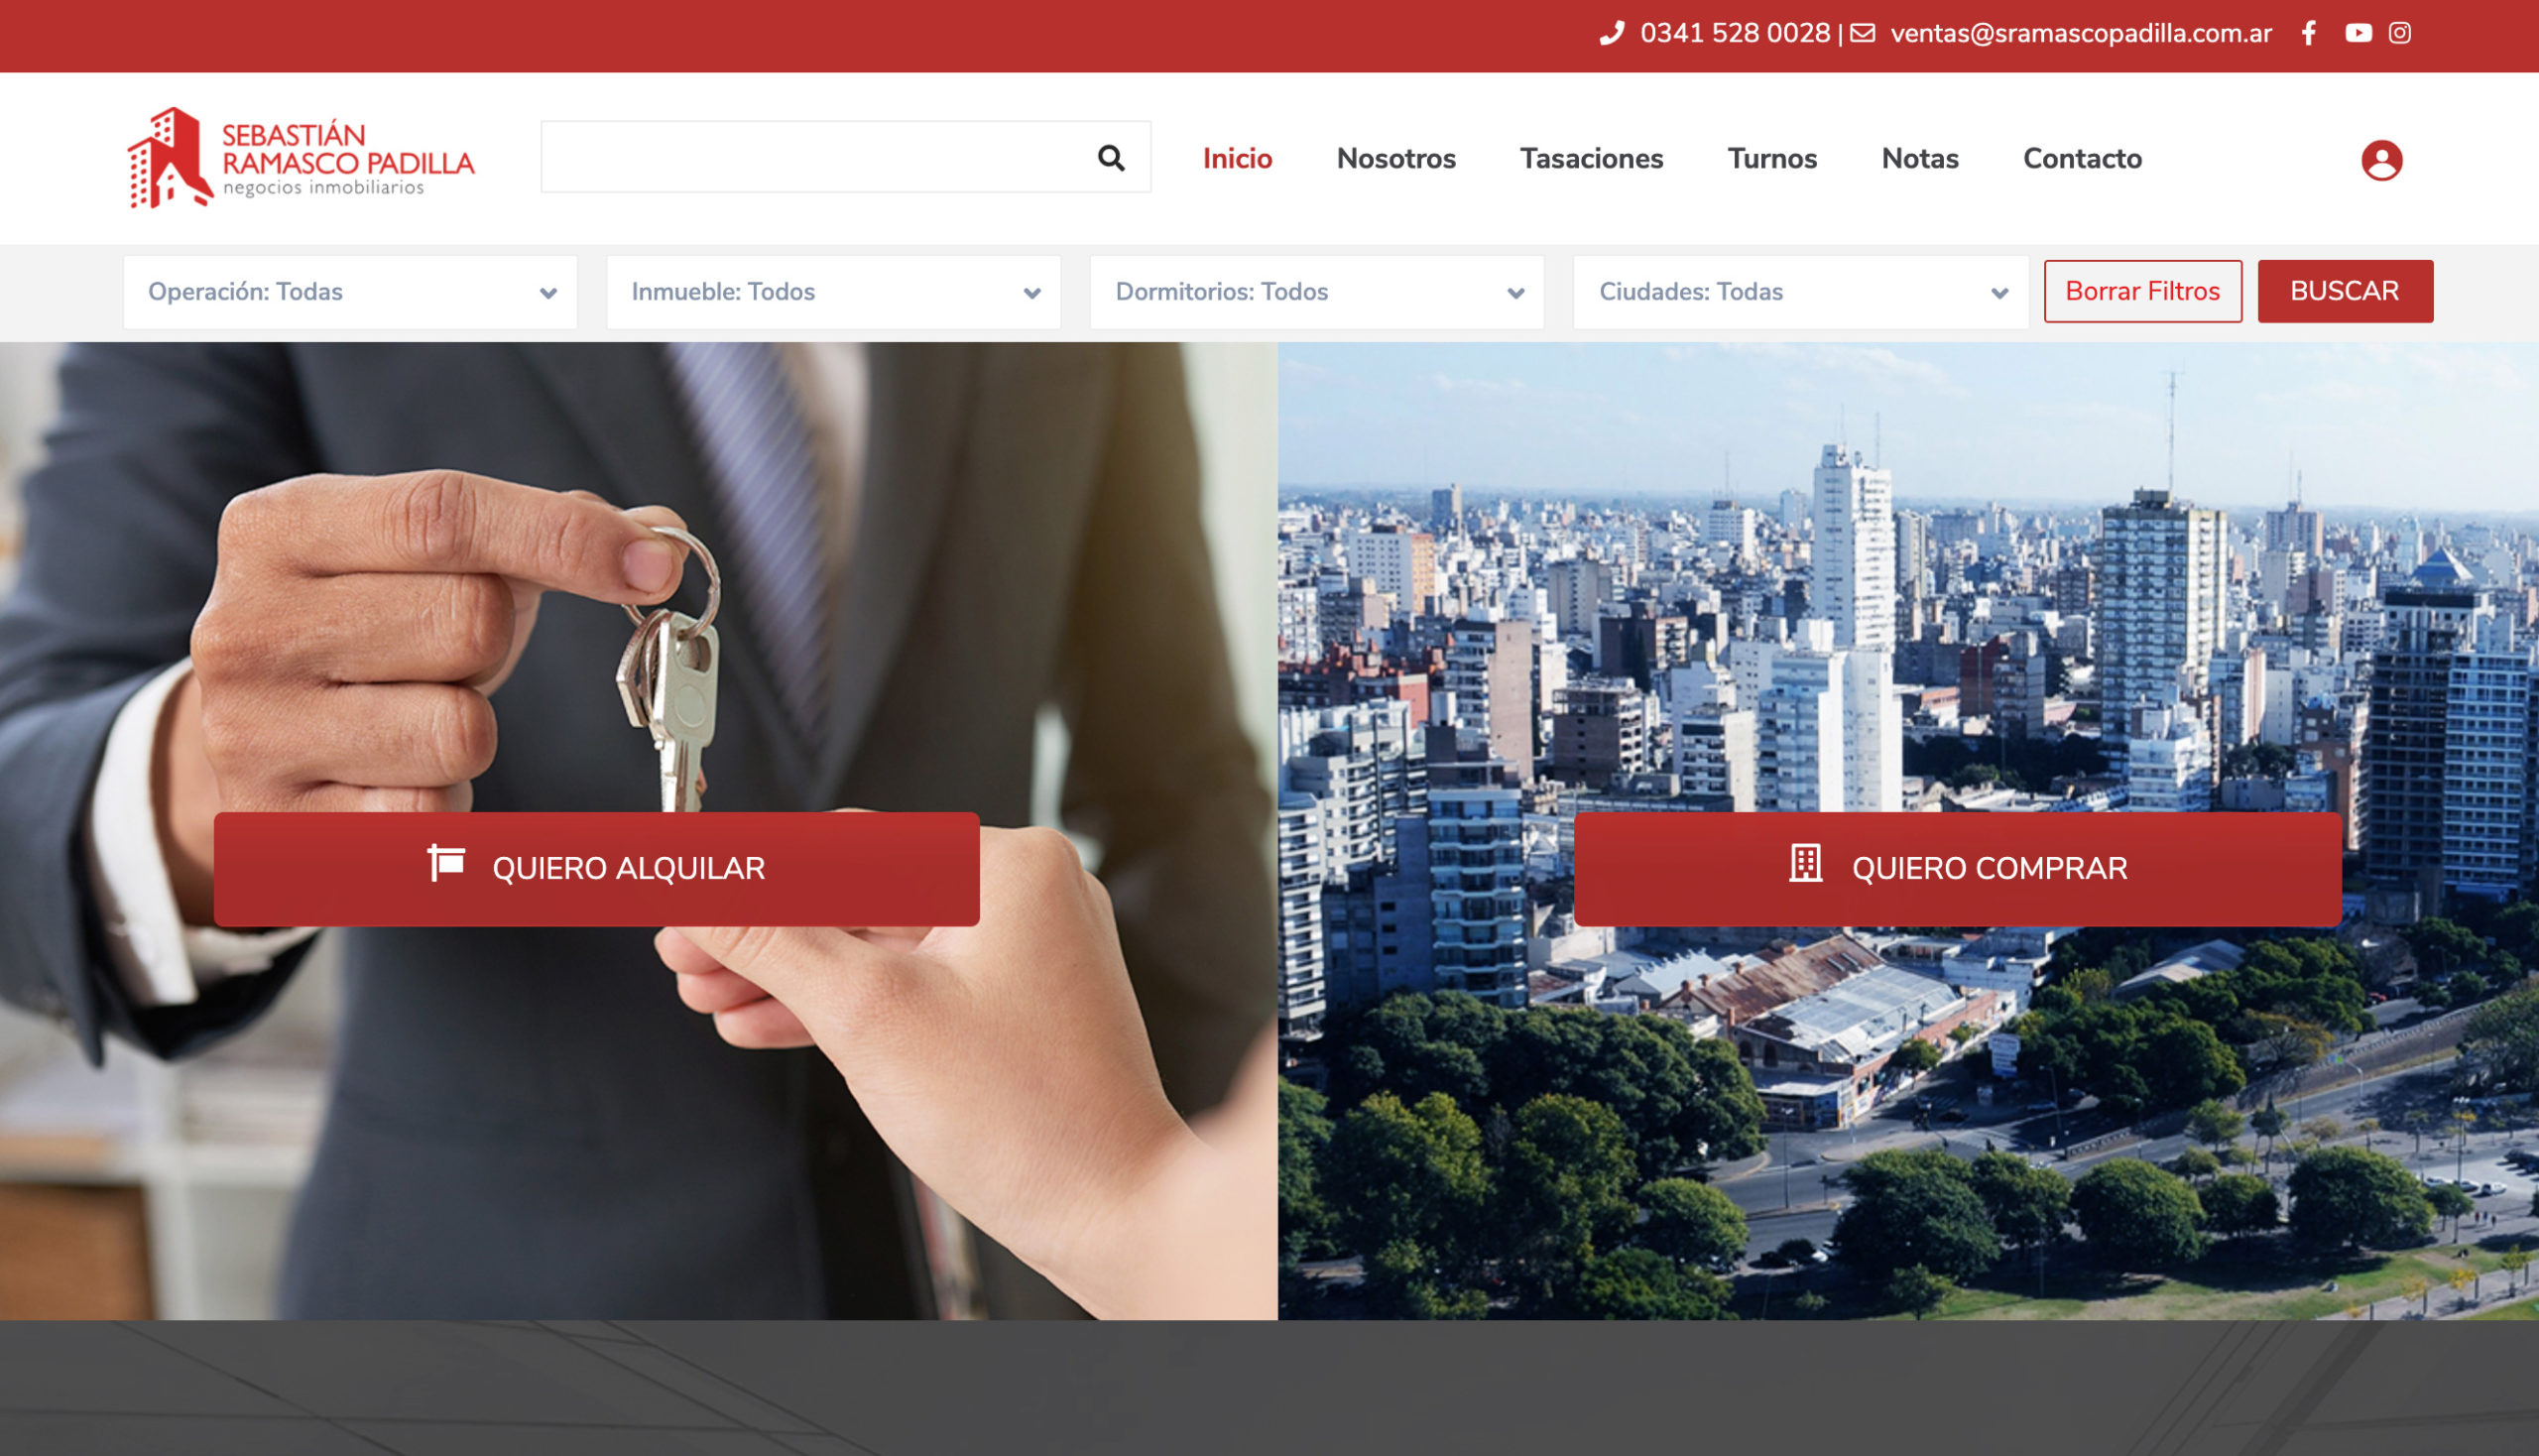Click the envelope email icon
2539x1456 pixels.
coord(1862,33)
